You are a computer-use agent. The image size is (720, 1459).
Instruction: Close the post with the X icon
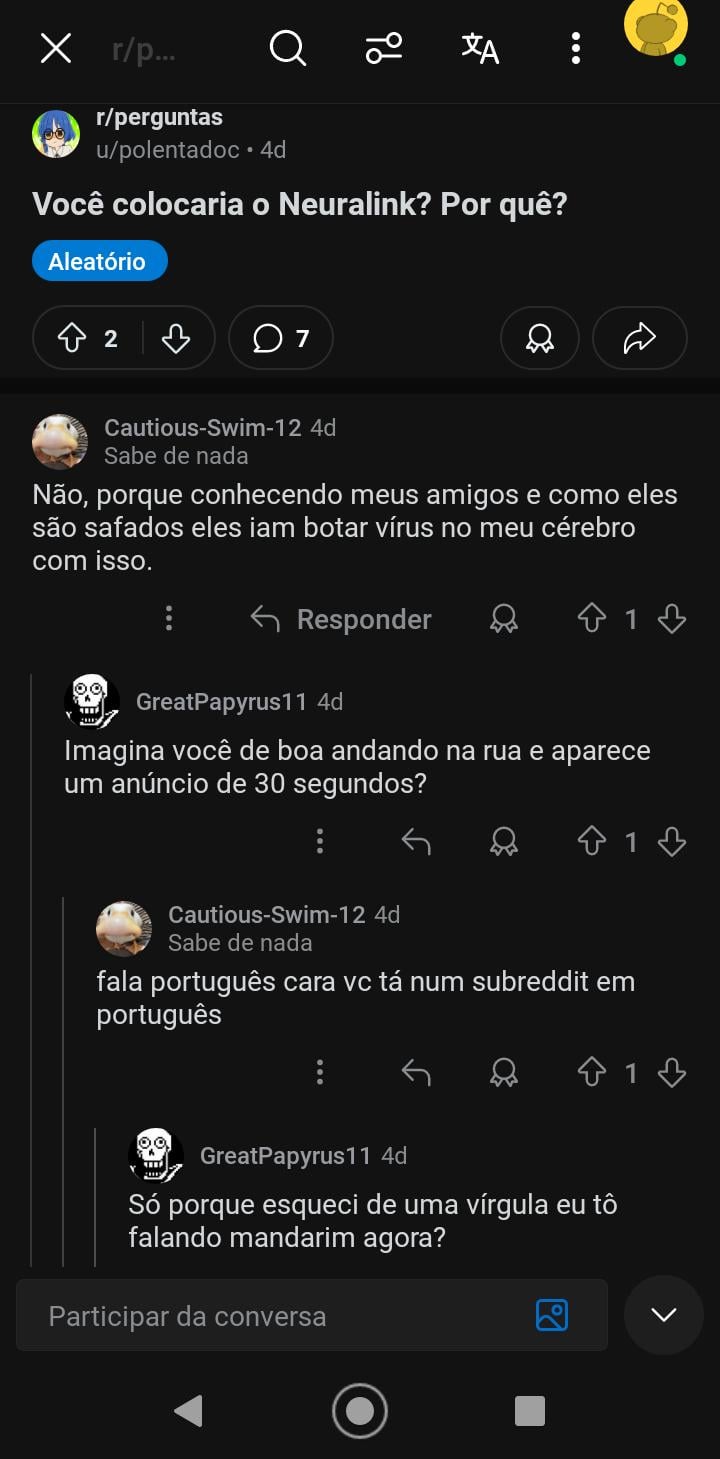point(56,48)
